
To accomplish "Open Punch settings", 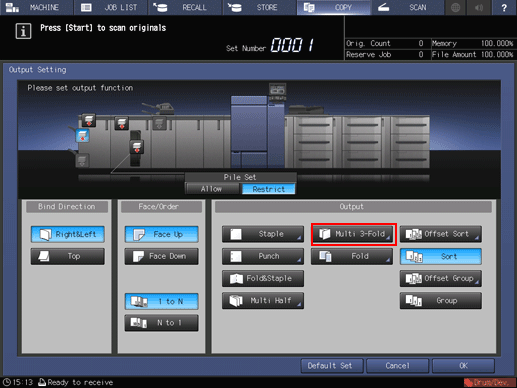I will coord(263,256).
